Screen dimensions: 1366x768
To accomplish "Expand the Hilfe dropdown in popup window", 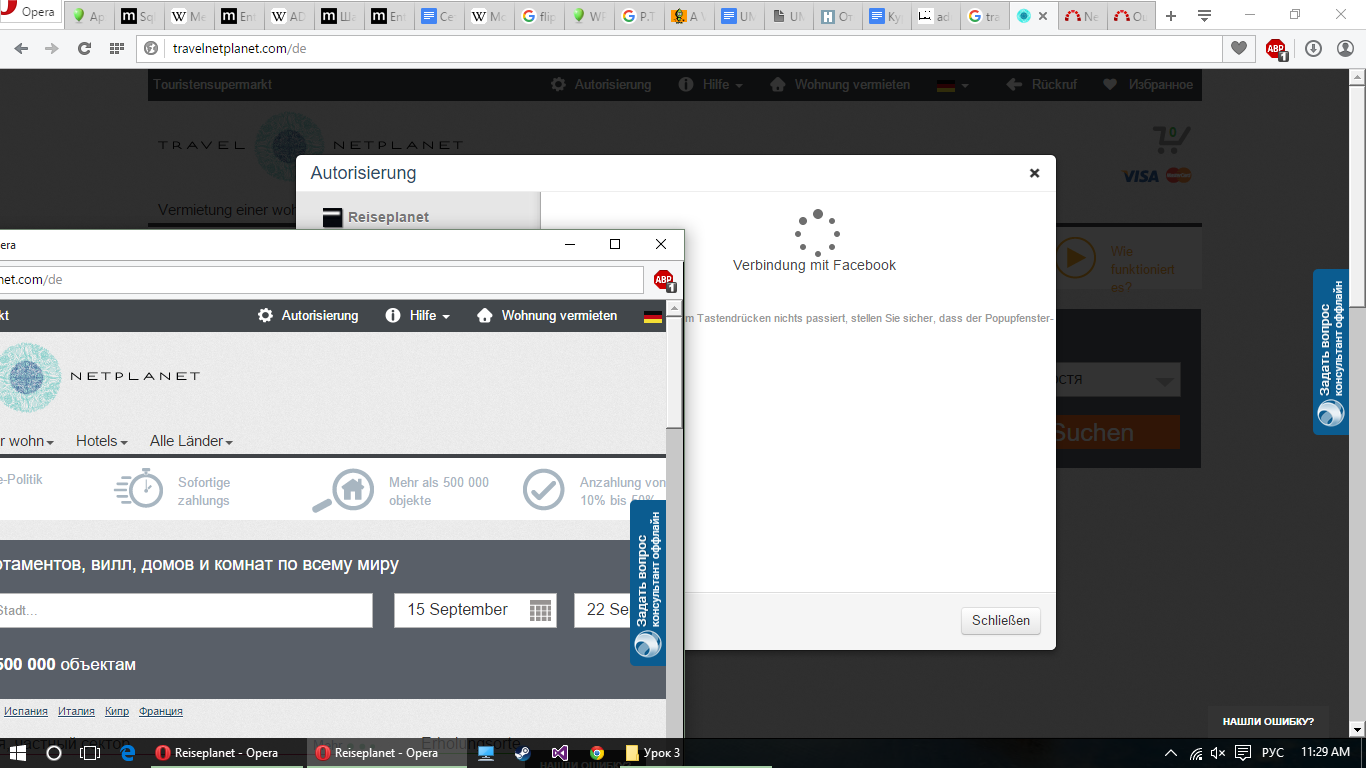I will pos(418,315).
